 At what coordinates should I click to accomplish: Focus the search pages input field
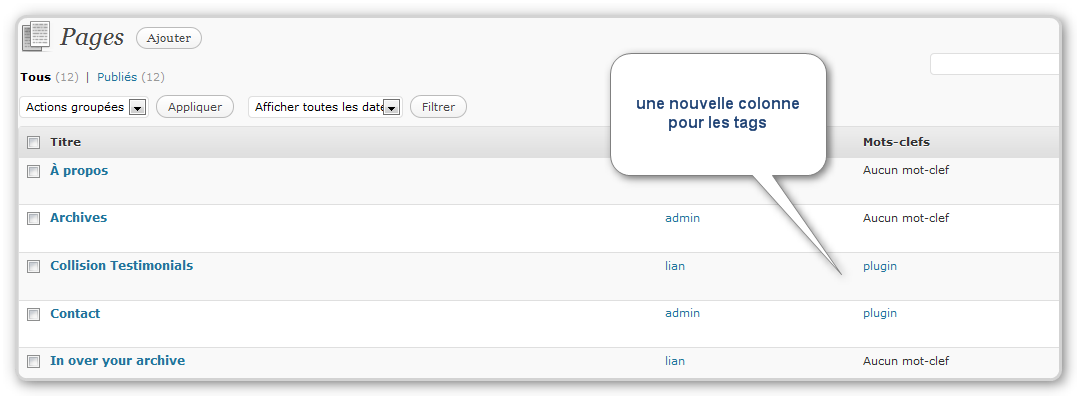pos(996,64)
